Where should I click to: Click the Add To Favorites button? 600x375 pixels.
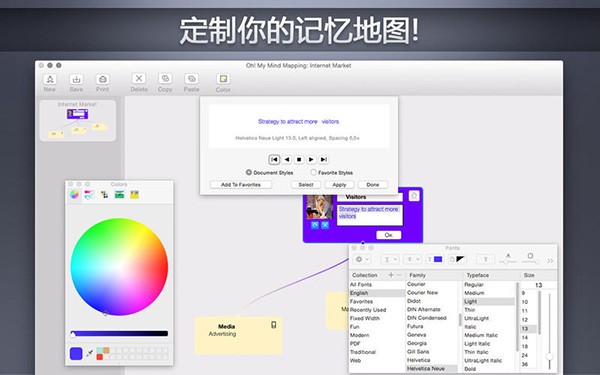coord(241,185)
